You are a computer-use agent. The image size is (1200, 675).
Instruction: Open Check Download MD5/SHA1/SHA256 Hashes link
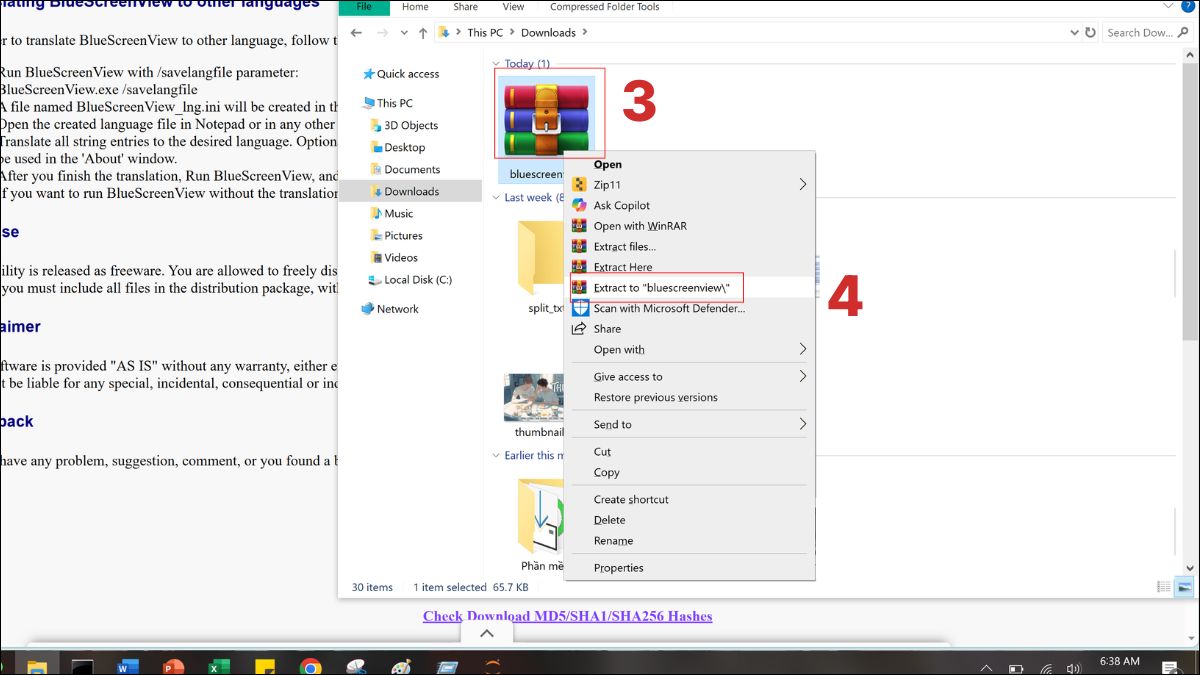567,616
